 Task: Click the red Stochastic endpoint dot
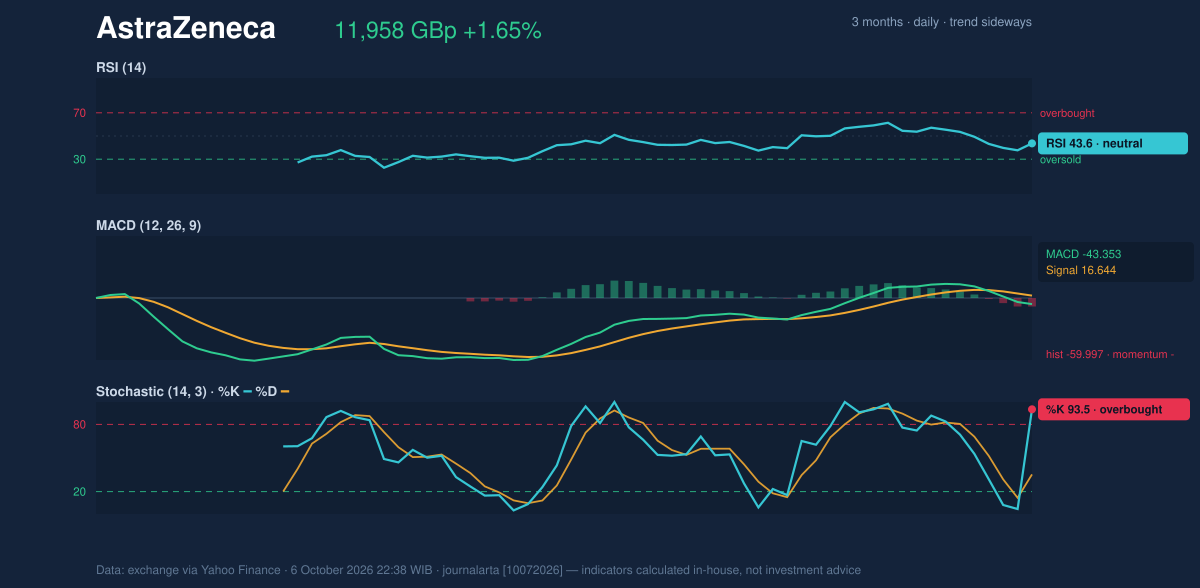click(1032, 409)
